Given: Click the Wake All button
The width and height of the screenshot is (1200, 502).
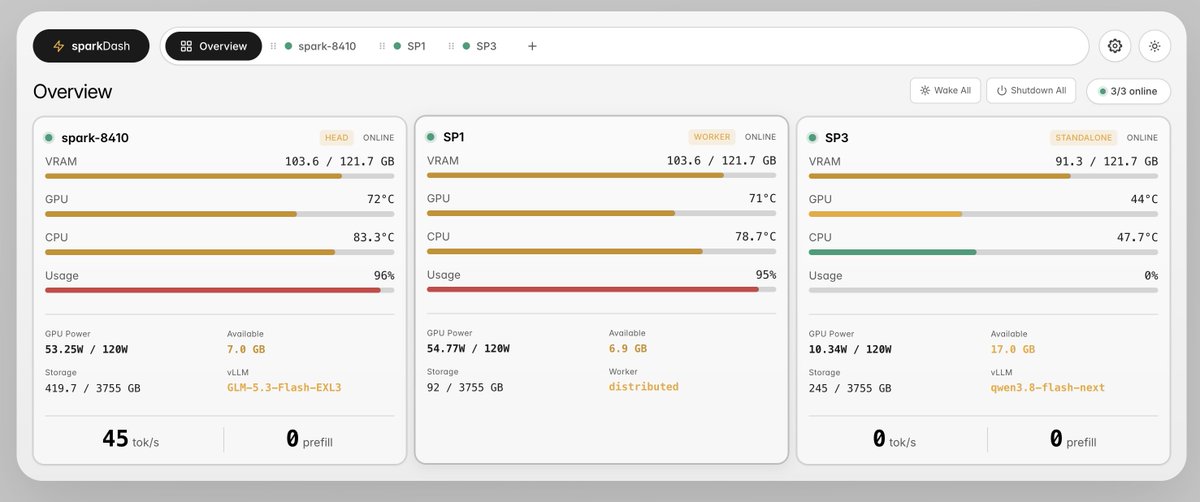Looking at the screenshot, I should click(x=945, y=90).
